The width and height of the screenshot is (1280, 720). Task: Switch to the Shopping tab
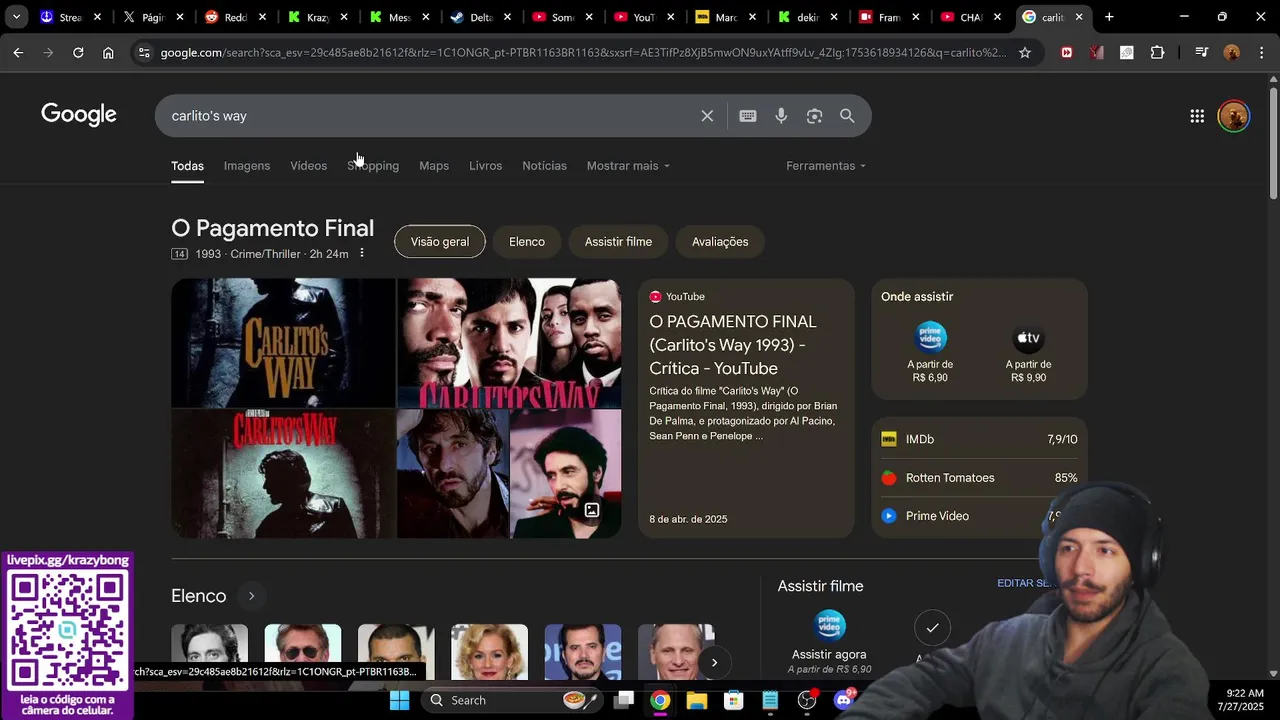click(x=373, y=166)
